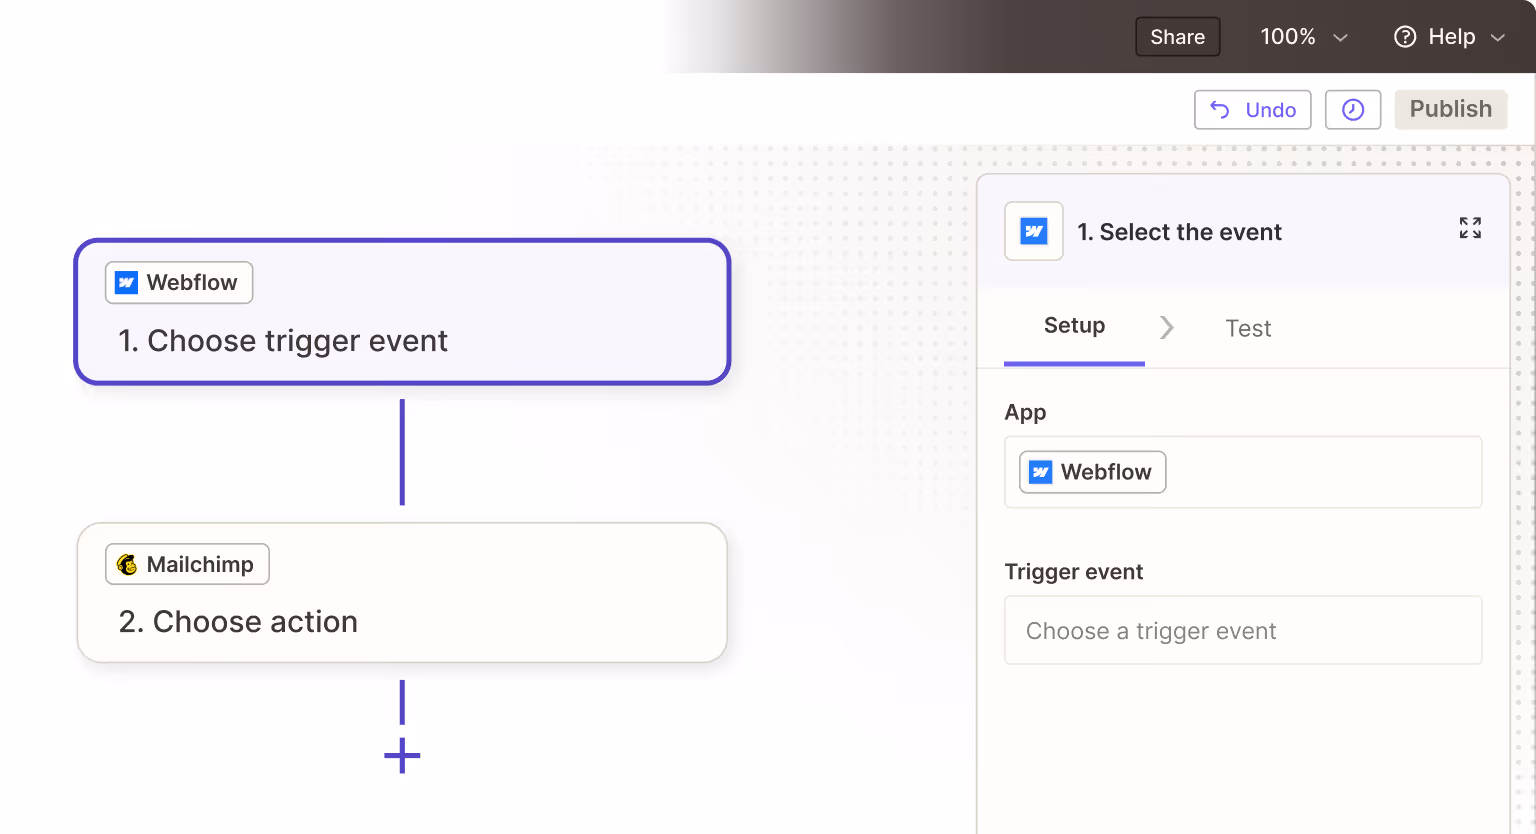1536x834 pixels.
Task: Select the Webflow icon on the trigger step
Action: pyautogui.click(x=125, y=282)
